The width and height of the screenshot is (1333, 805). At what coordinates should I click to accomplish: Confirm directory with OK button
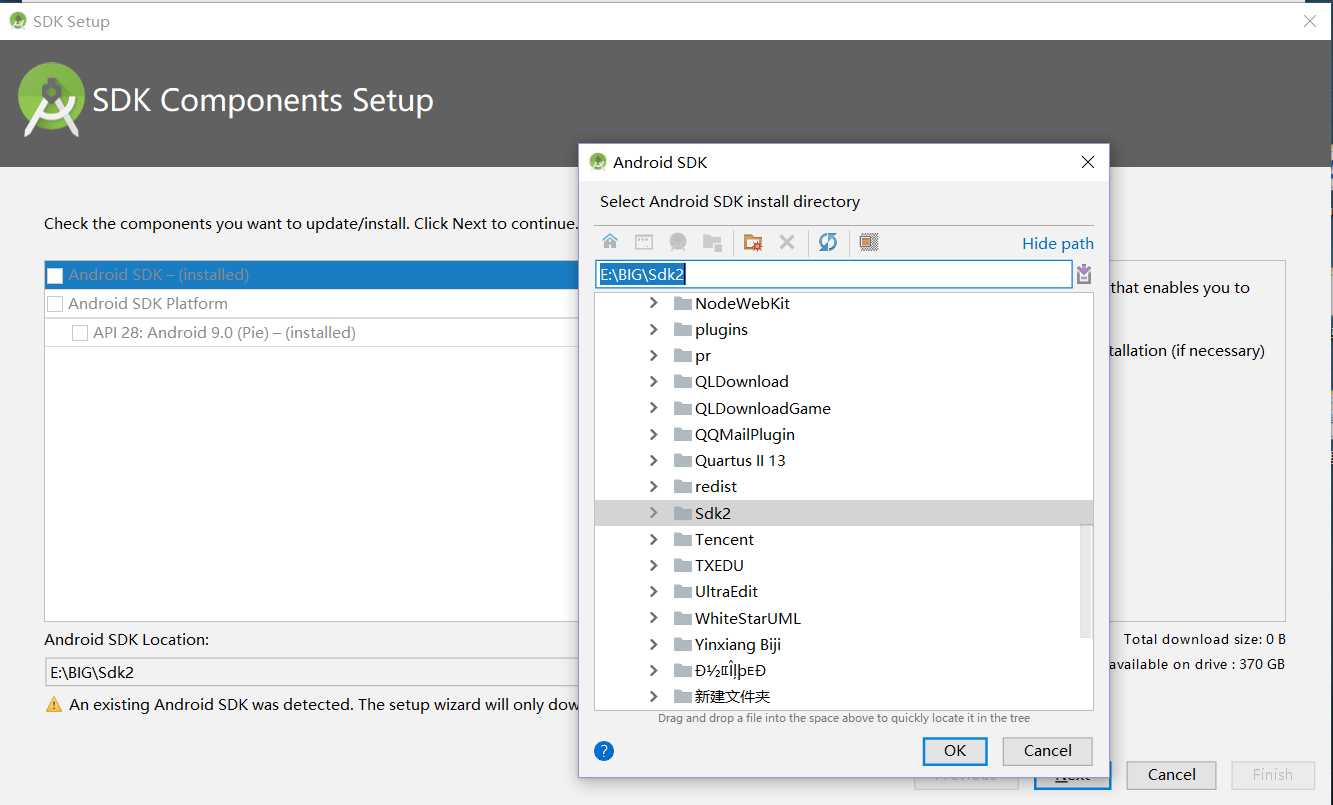click(955, 751)
